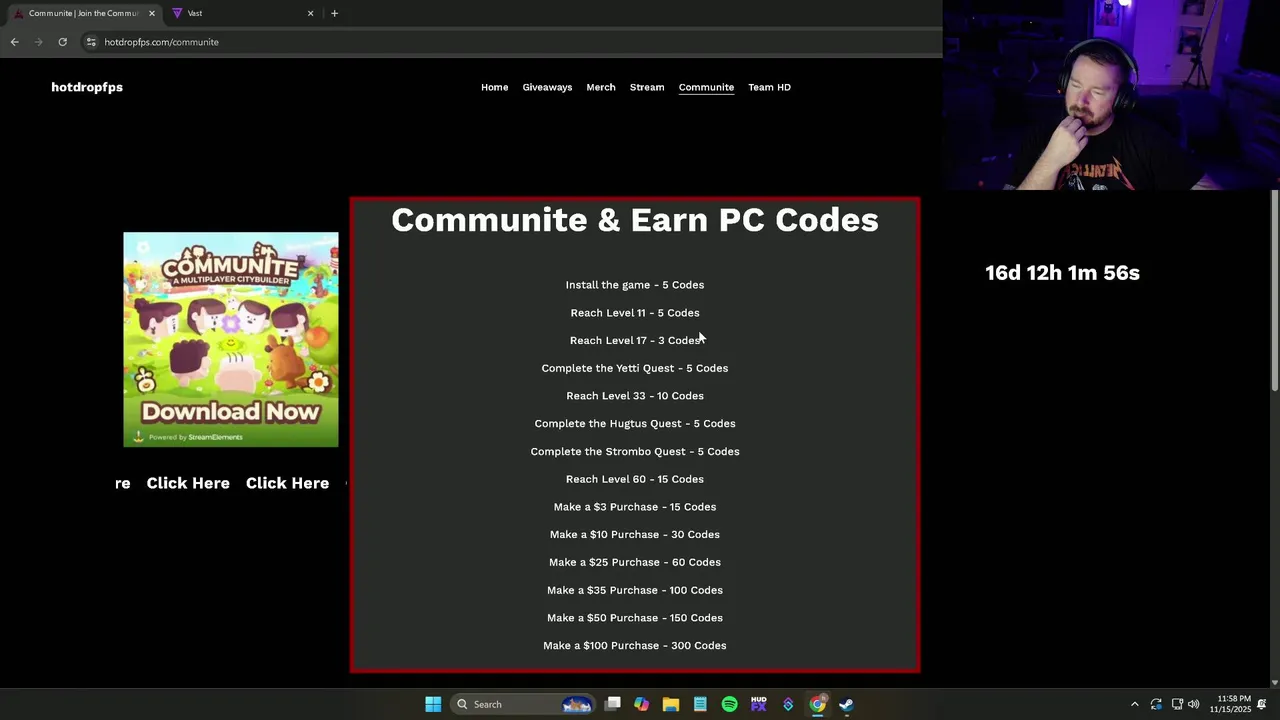Open Spotify from the taskbar

pos(729,704)
